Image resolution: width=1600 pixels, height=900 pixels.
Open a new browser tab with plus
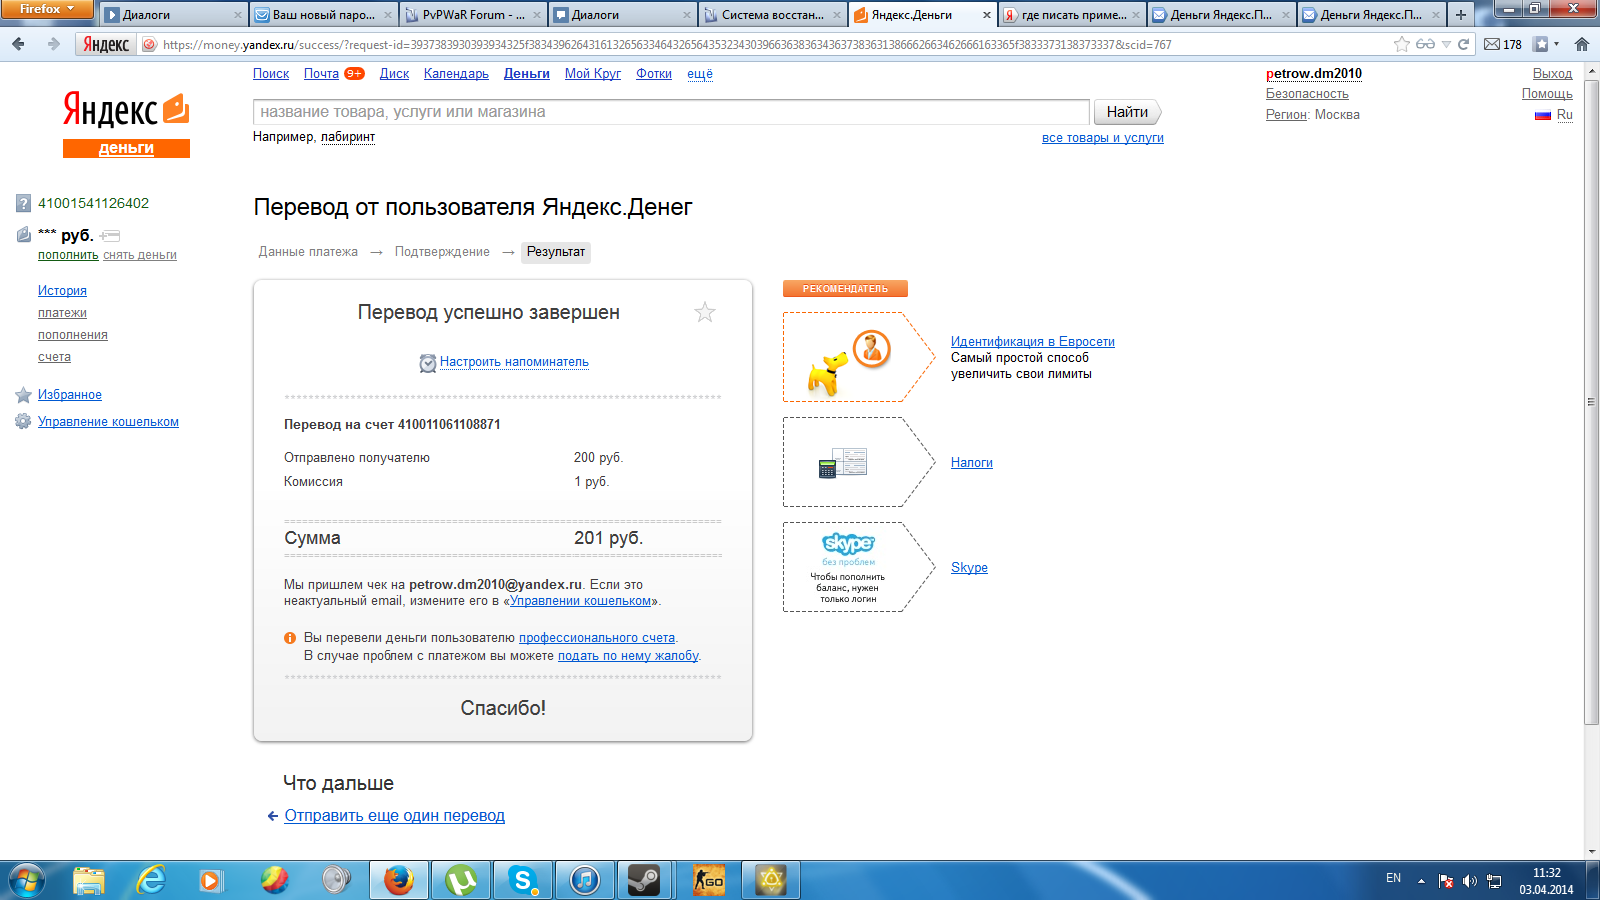(1461, 15)
